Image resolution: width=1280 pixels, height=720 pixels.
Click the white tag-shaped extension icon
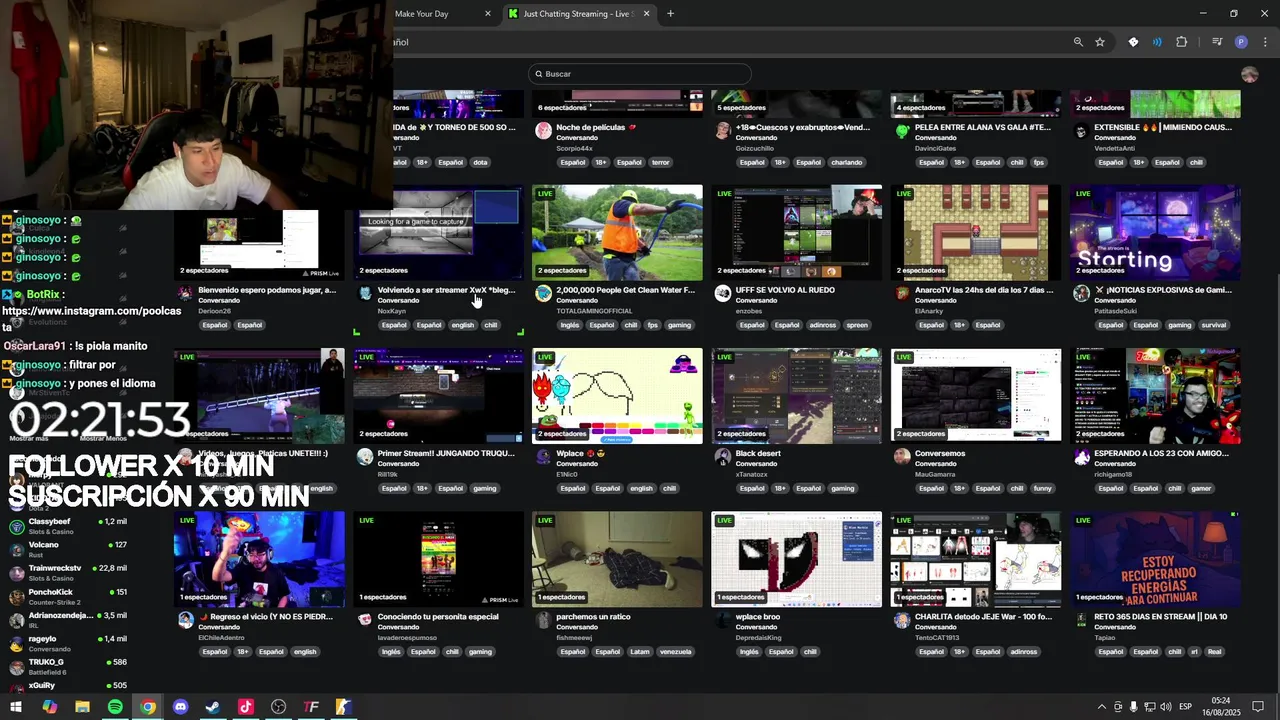(x=1133, y=42)
